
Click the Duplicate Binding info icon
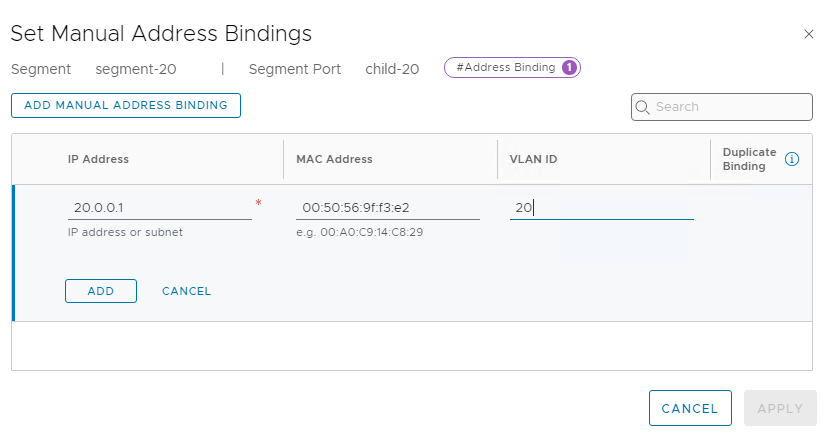coord(792,159)
